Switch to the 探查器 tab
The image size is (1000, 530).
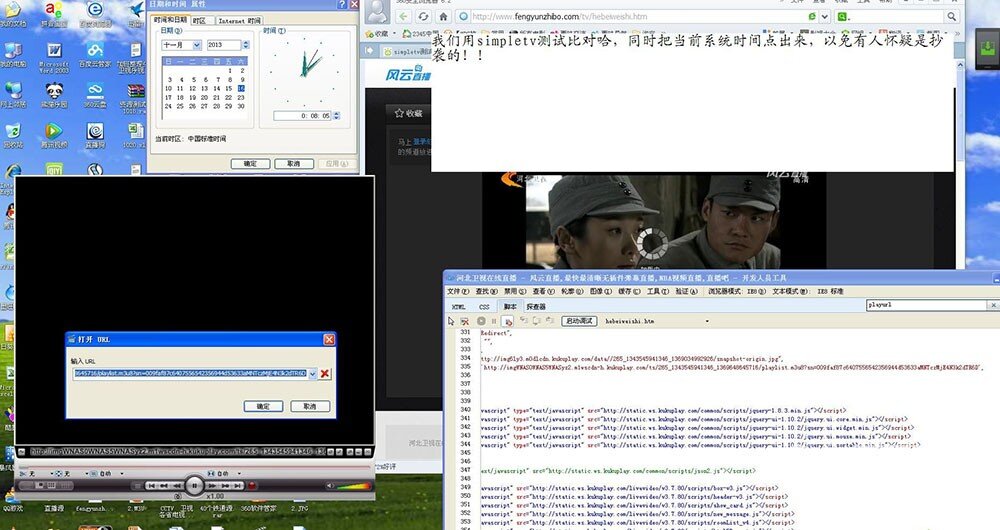tap(536, 307)
